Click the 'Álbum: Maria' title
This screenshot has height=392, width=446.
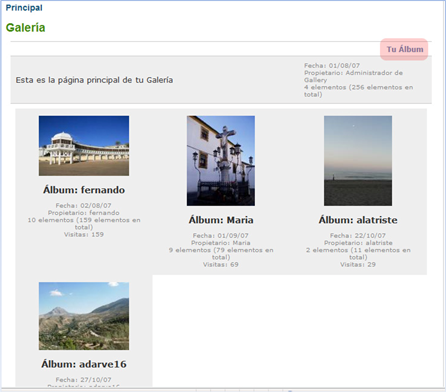tap(221, 220)
